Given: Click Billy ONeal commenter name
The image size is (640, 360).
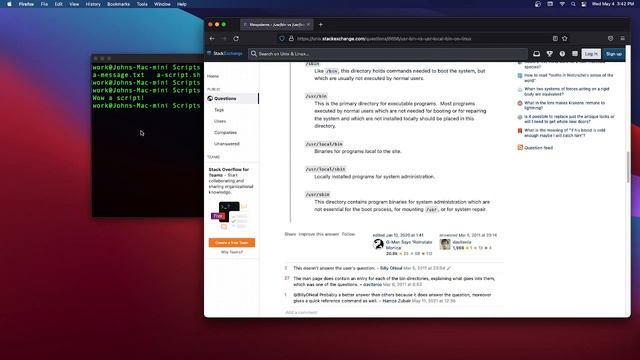Looking at the screenshot, I should coord(391,268).
